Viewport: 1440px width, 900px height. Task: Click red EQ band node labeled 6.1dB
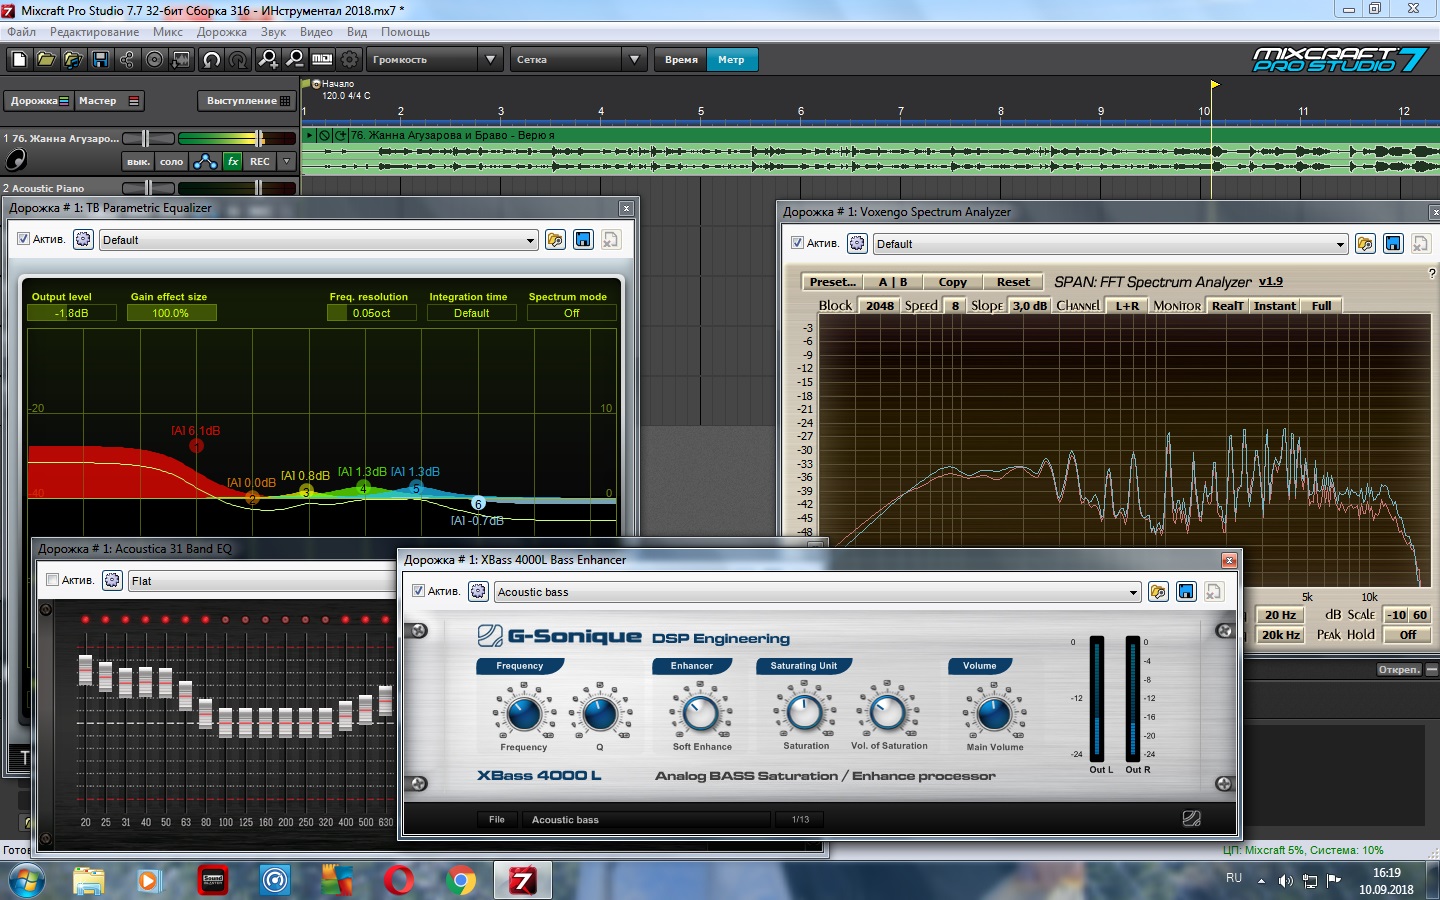click(197, 445)
